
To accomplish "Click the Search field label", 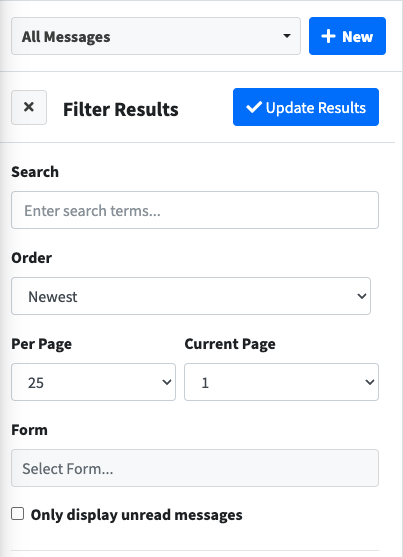I will point(35,172).
